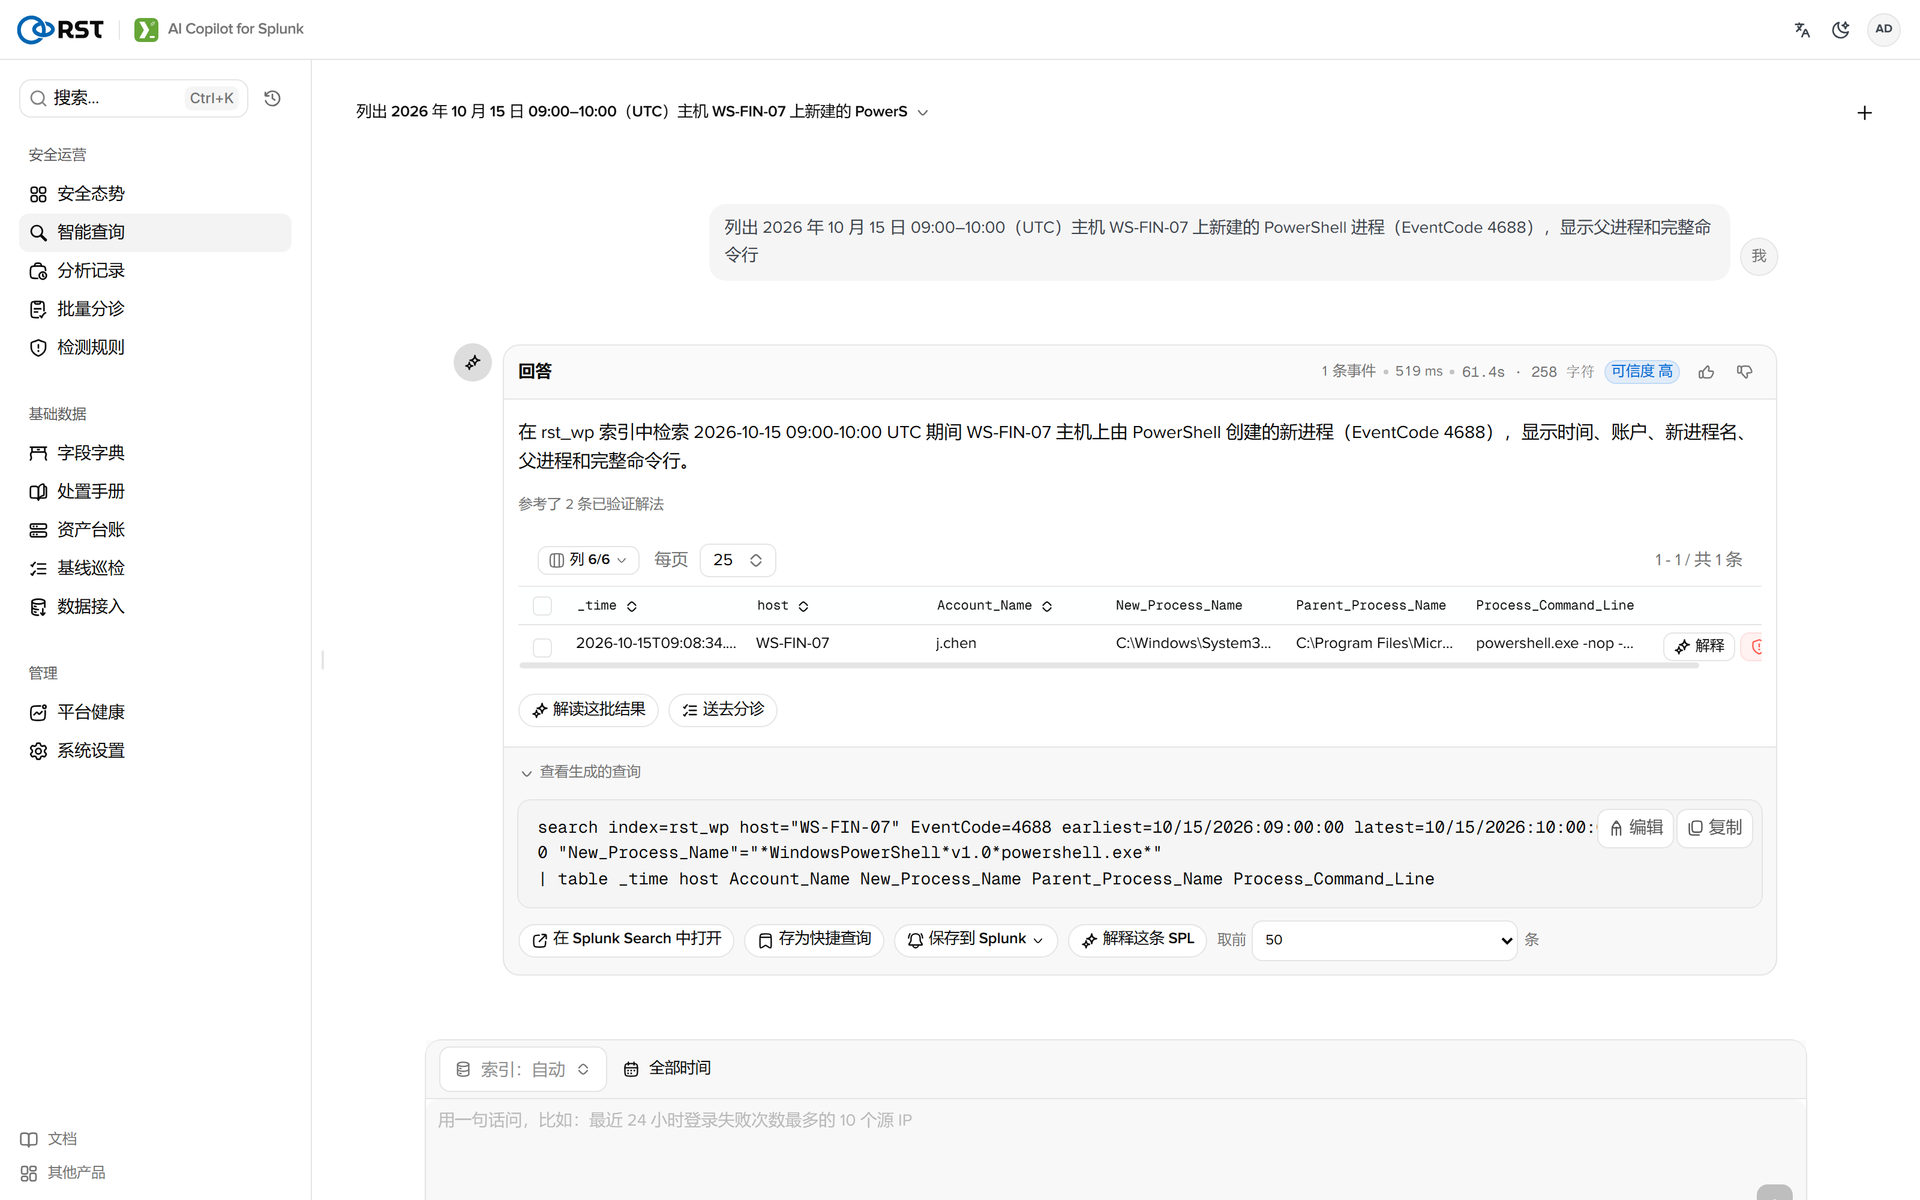
Task: Focus the 搜索 search field
Action: [134, 98]
